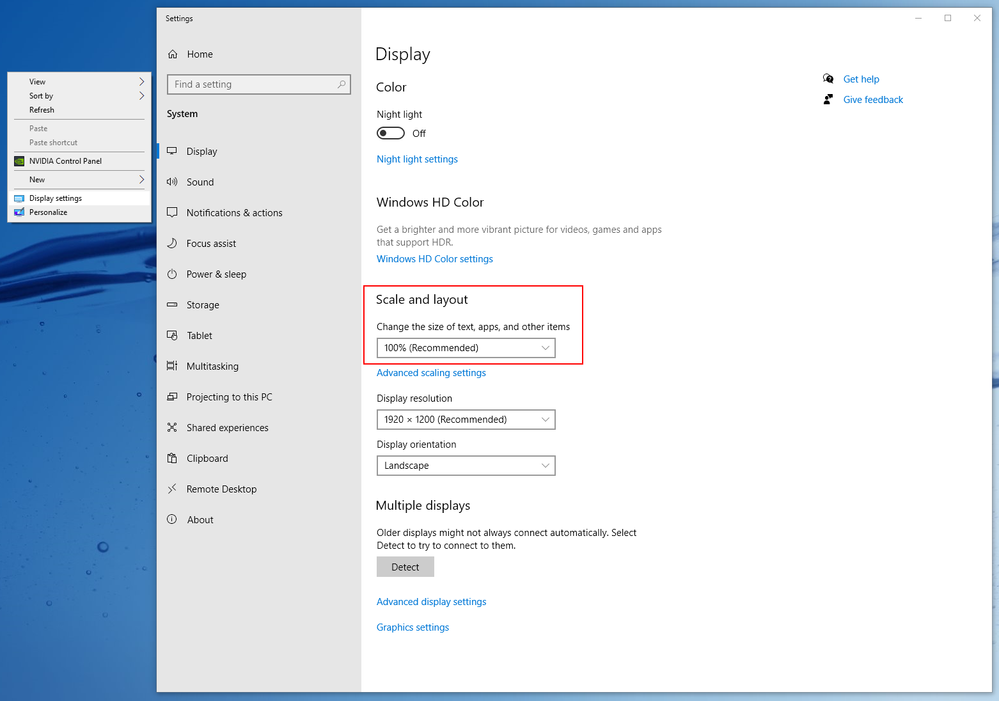This screenshot has width=999, height=701.
Task: Click the Multitasking icon
Action: [x=172, y=366]
